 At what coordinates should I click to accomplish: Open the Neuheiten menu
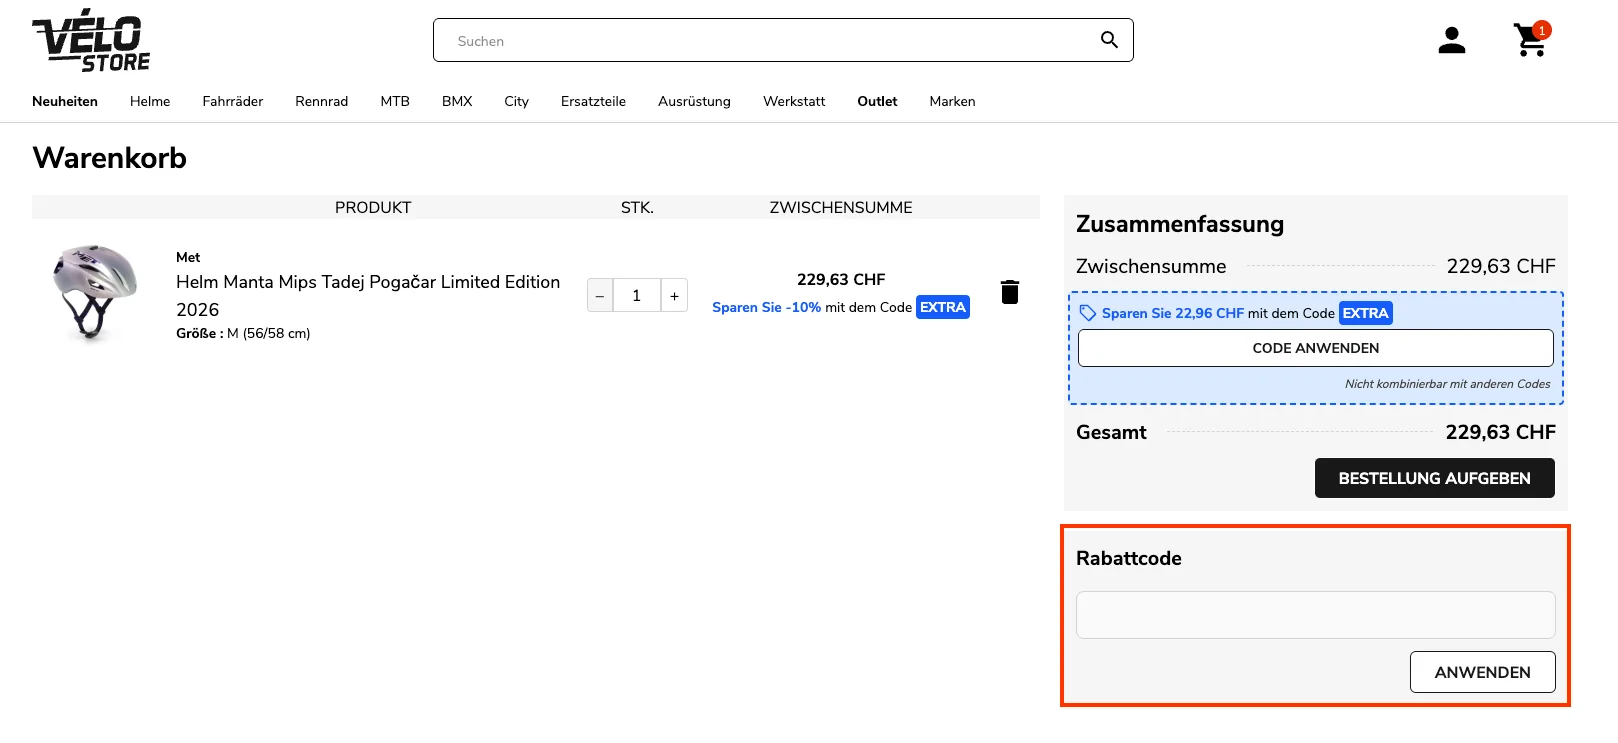(x=65, y=101)
